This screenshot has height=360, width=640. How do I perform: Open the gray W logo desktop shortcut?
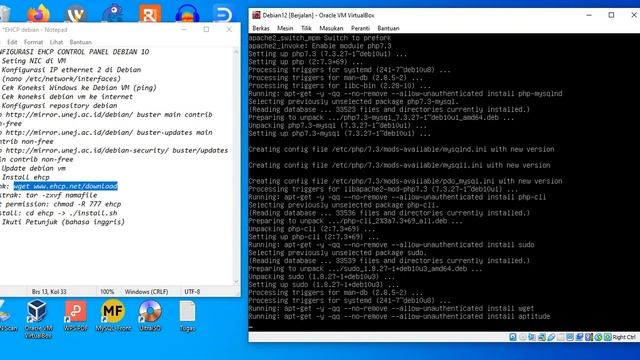point(76,14)
